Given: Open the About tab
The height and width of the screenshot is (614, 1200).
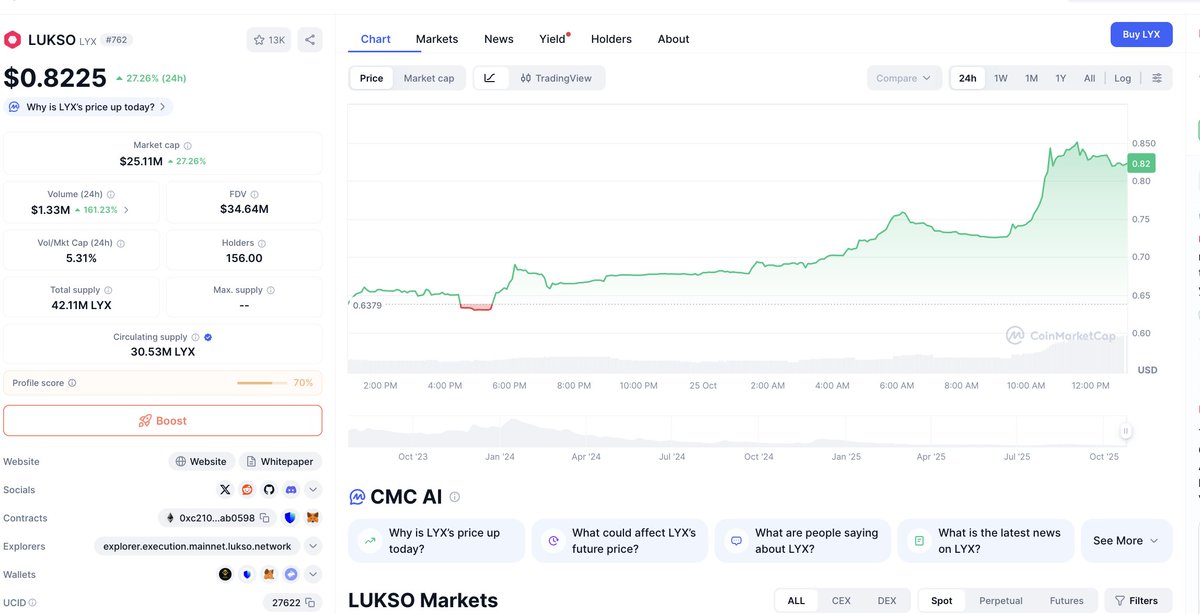Looking at the screenshot, I should pyautogui.click(x=673, y=39).
